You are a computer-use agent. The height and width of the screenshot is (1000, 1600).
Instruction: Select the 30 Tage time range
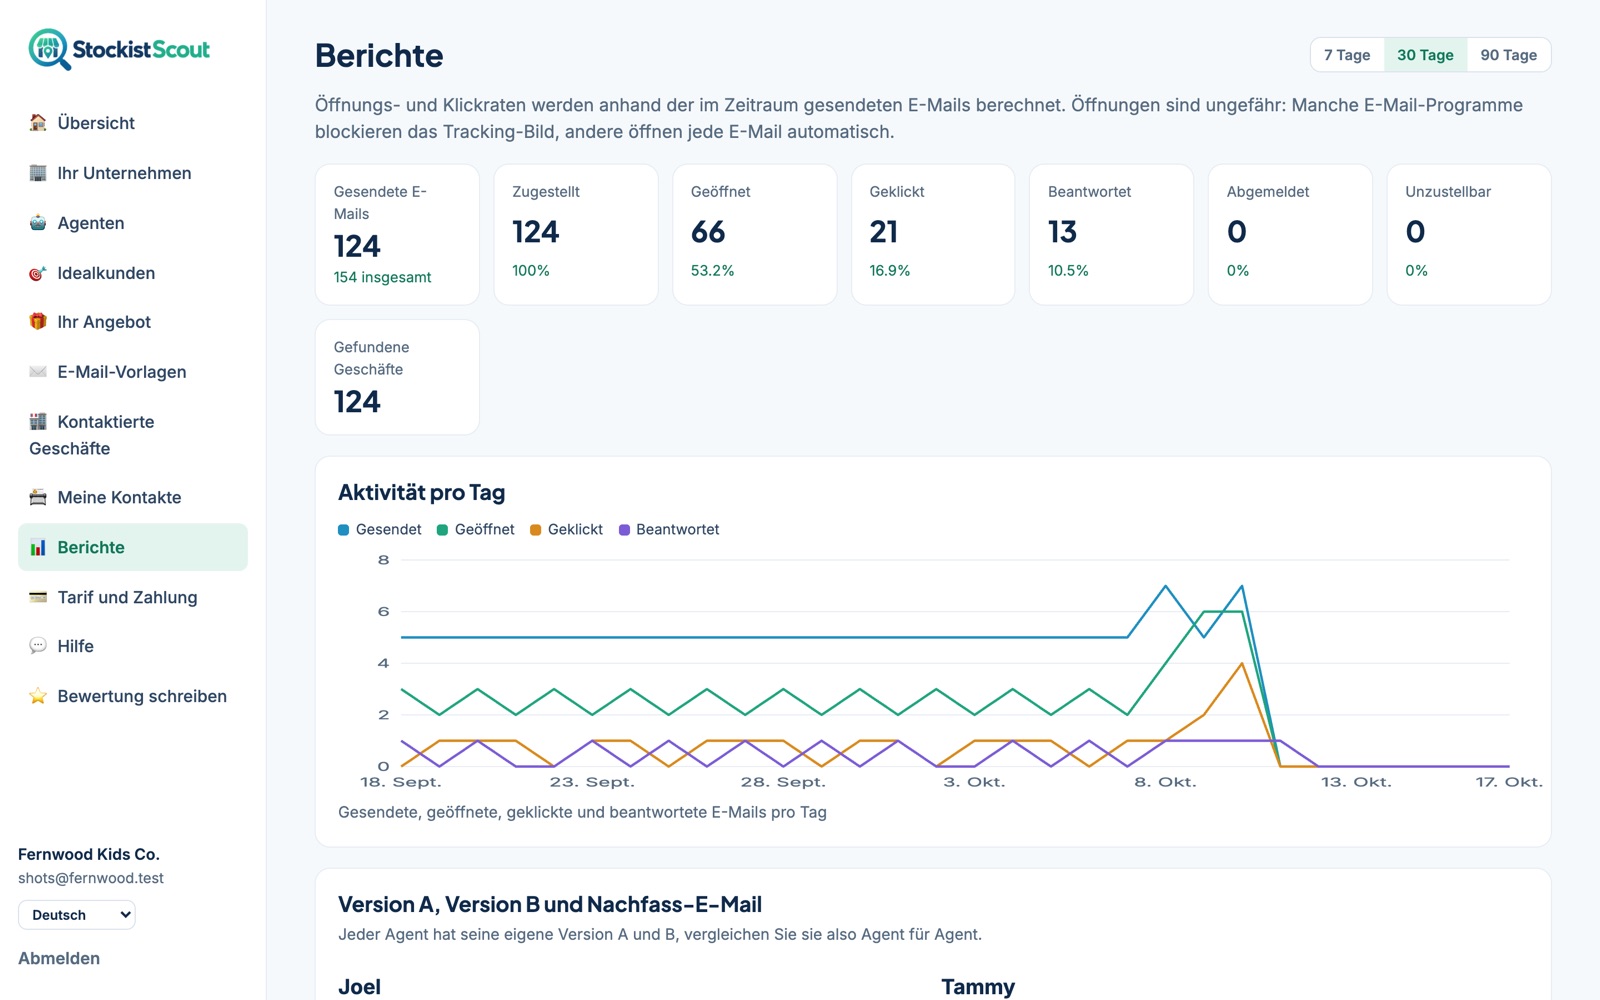click(x=1425, y=55)
